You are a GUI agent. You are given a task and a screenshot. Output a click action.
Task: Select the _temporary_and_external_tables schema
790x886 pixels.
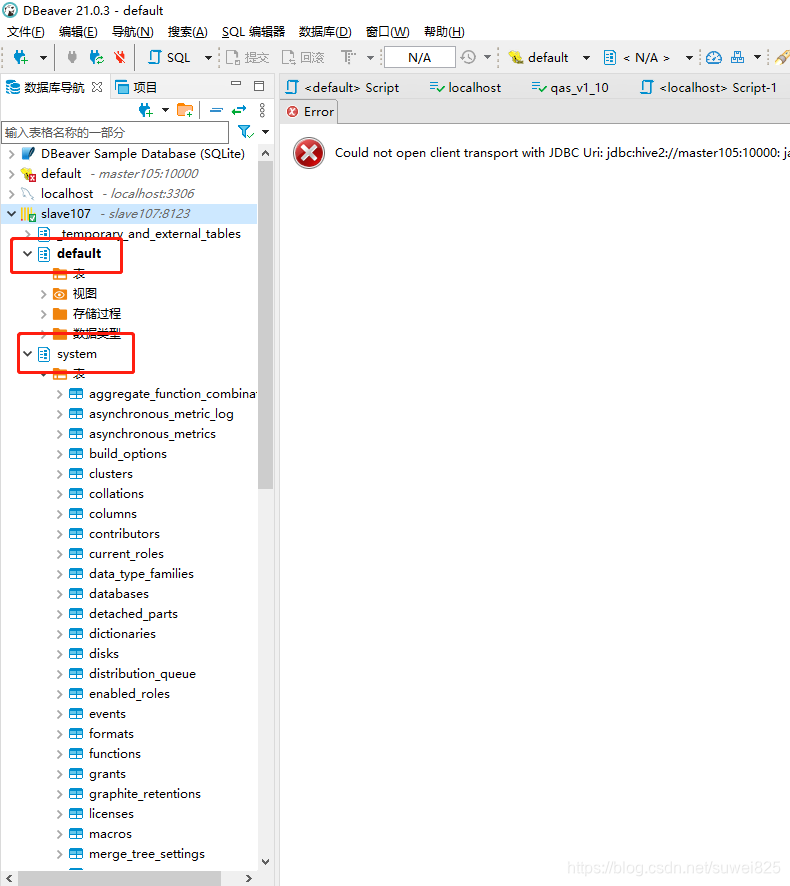click(x=150, y=233)
